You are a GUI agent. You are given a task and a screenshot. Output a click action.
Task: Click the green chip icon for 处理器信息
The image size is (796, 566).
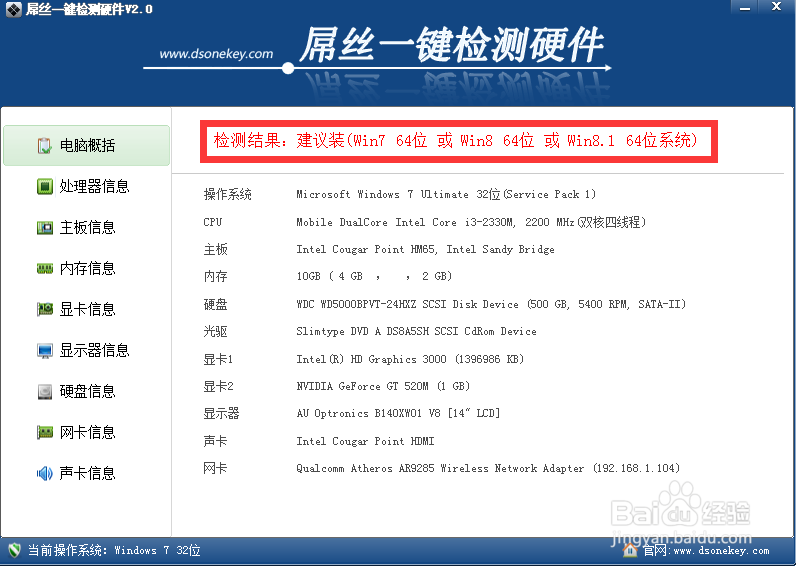point(45,186)
